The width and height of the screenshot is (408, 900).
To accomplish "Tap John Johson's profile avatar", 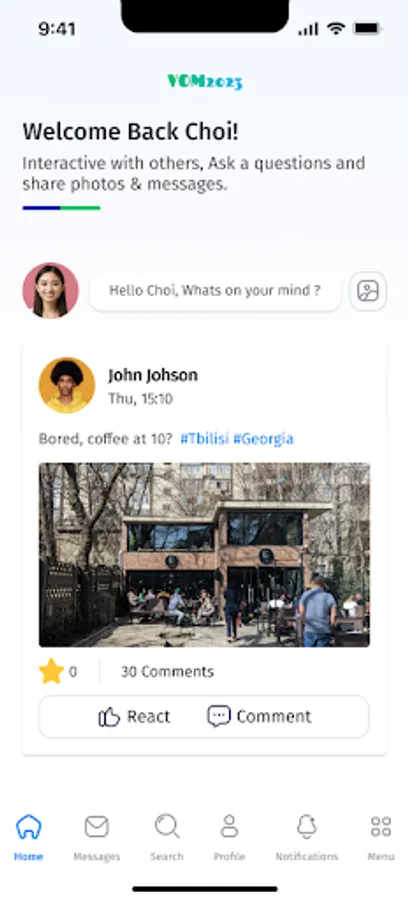I will point(67,385).
